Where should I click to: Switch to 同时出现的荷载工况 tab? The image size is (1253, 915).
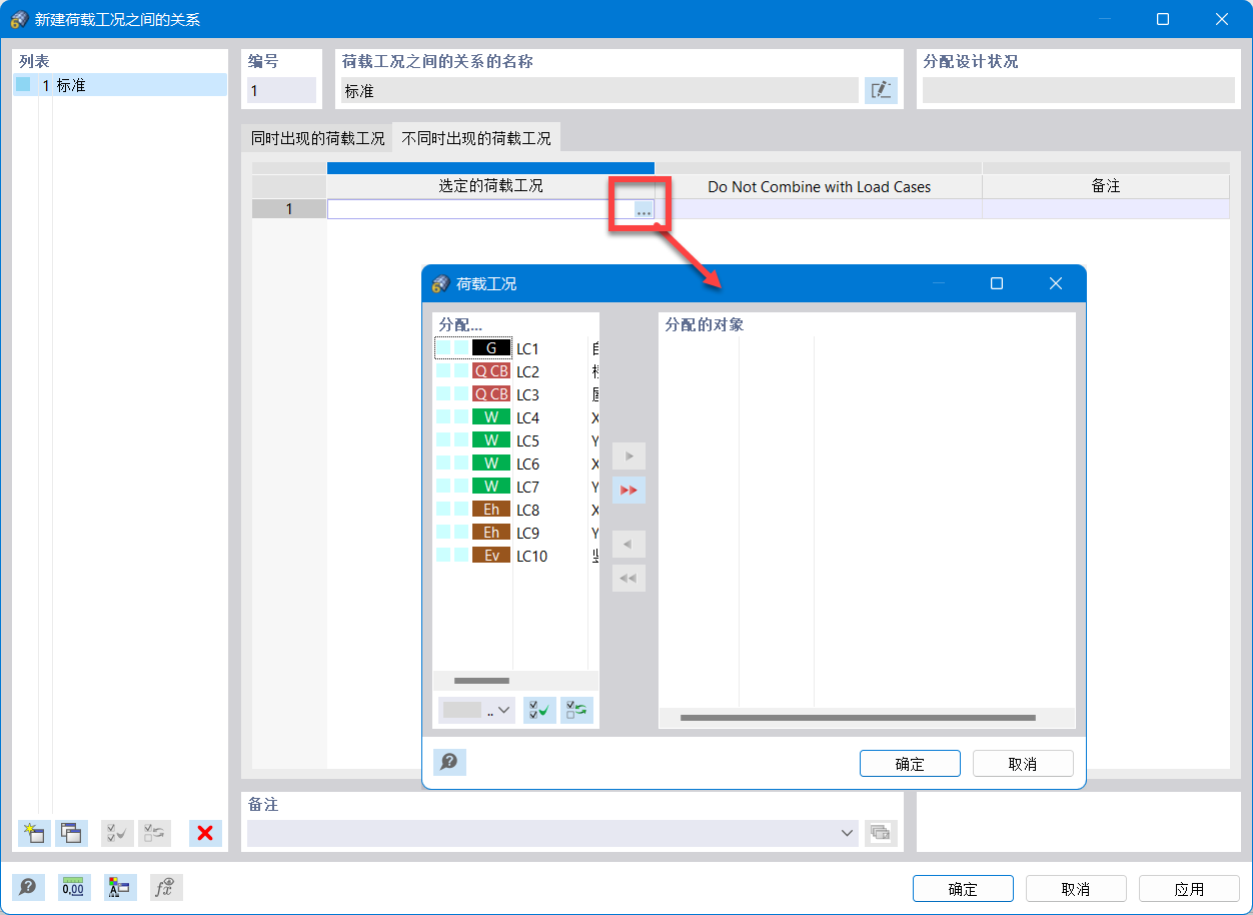[x=318, y=138]
